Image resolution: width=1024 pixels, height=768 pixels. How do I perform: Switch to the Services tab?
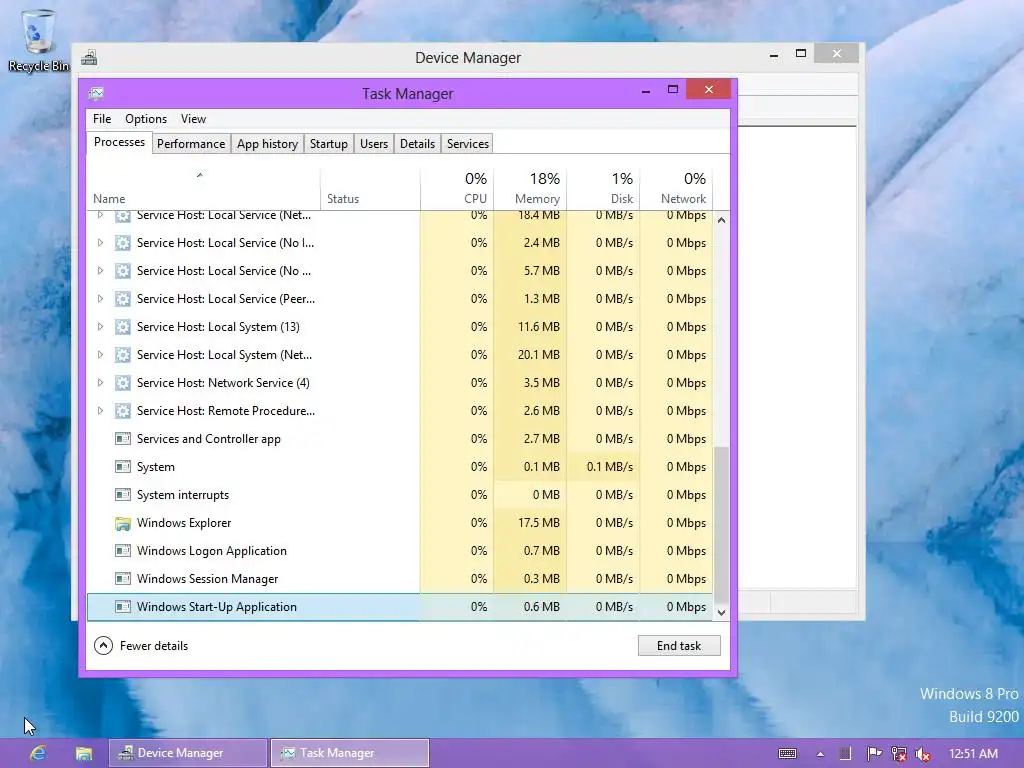pyautogui.click(x=468, y=144)
